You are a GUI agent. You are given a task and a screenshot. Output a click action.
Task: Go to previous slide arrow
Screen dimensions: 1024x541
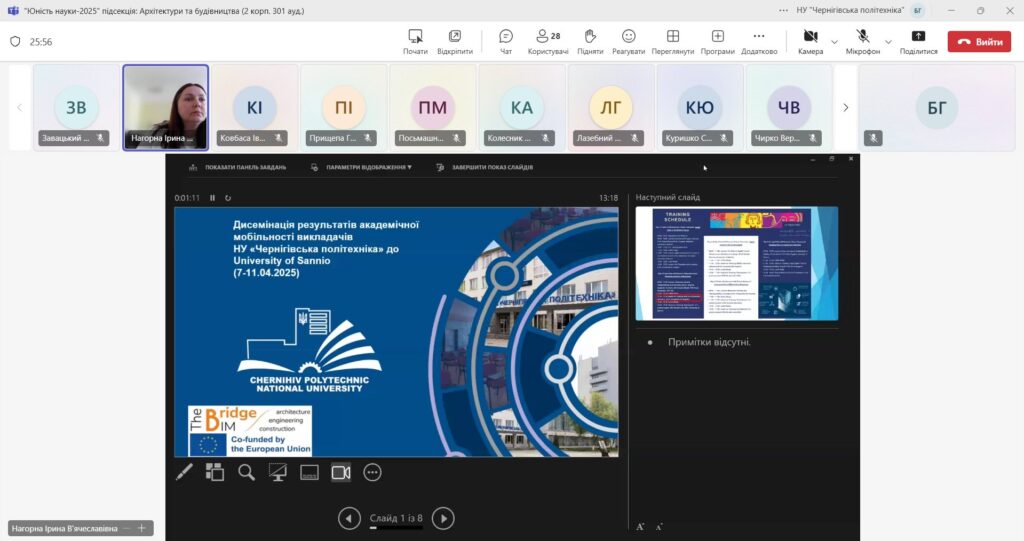point(349,519)
